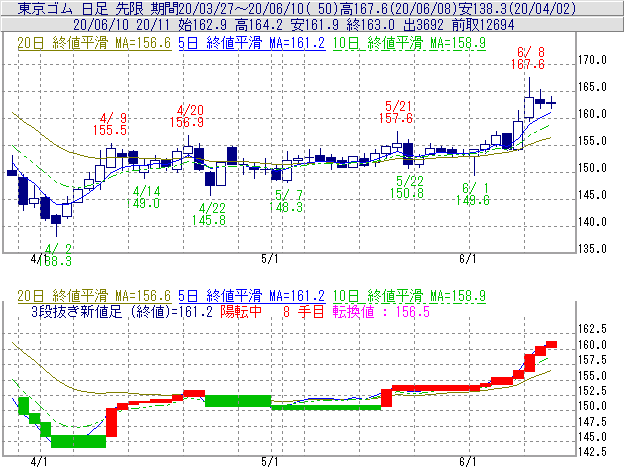Click the 170.0 axis value on upper chart
Screen dimensions: 624x474
pos(592,60)
